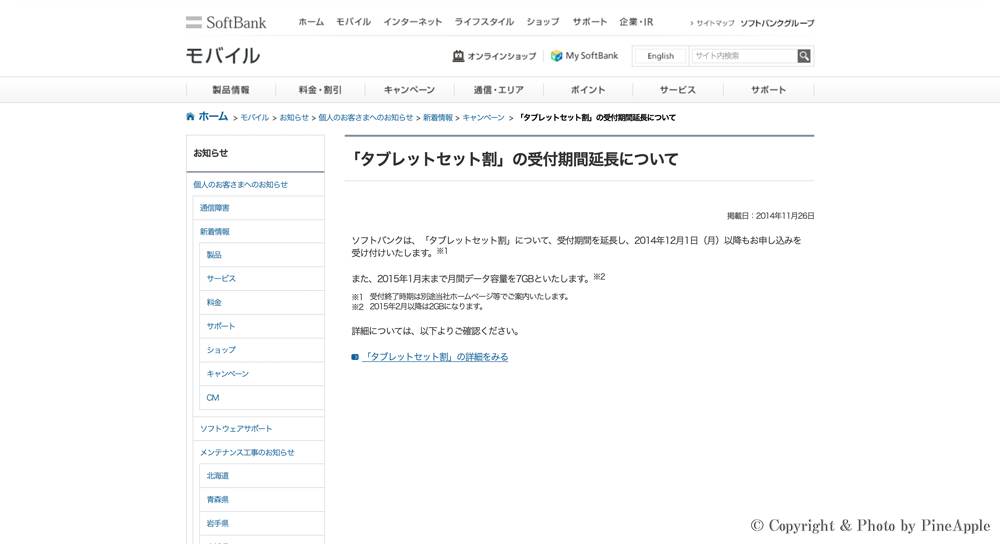
Task: Open 製品 in sidebar
Action: [x=214, y=254]
